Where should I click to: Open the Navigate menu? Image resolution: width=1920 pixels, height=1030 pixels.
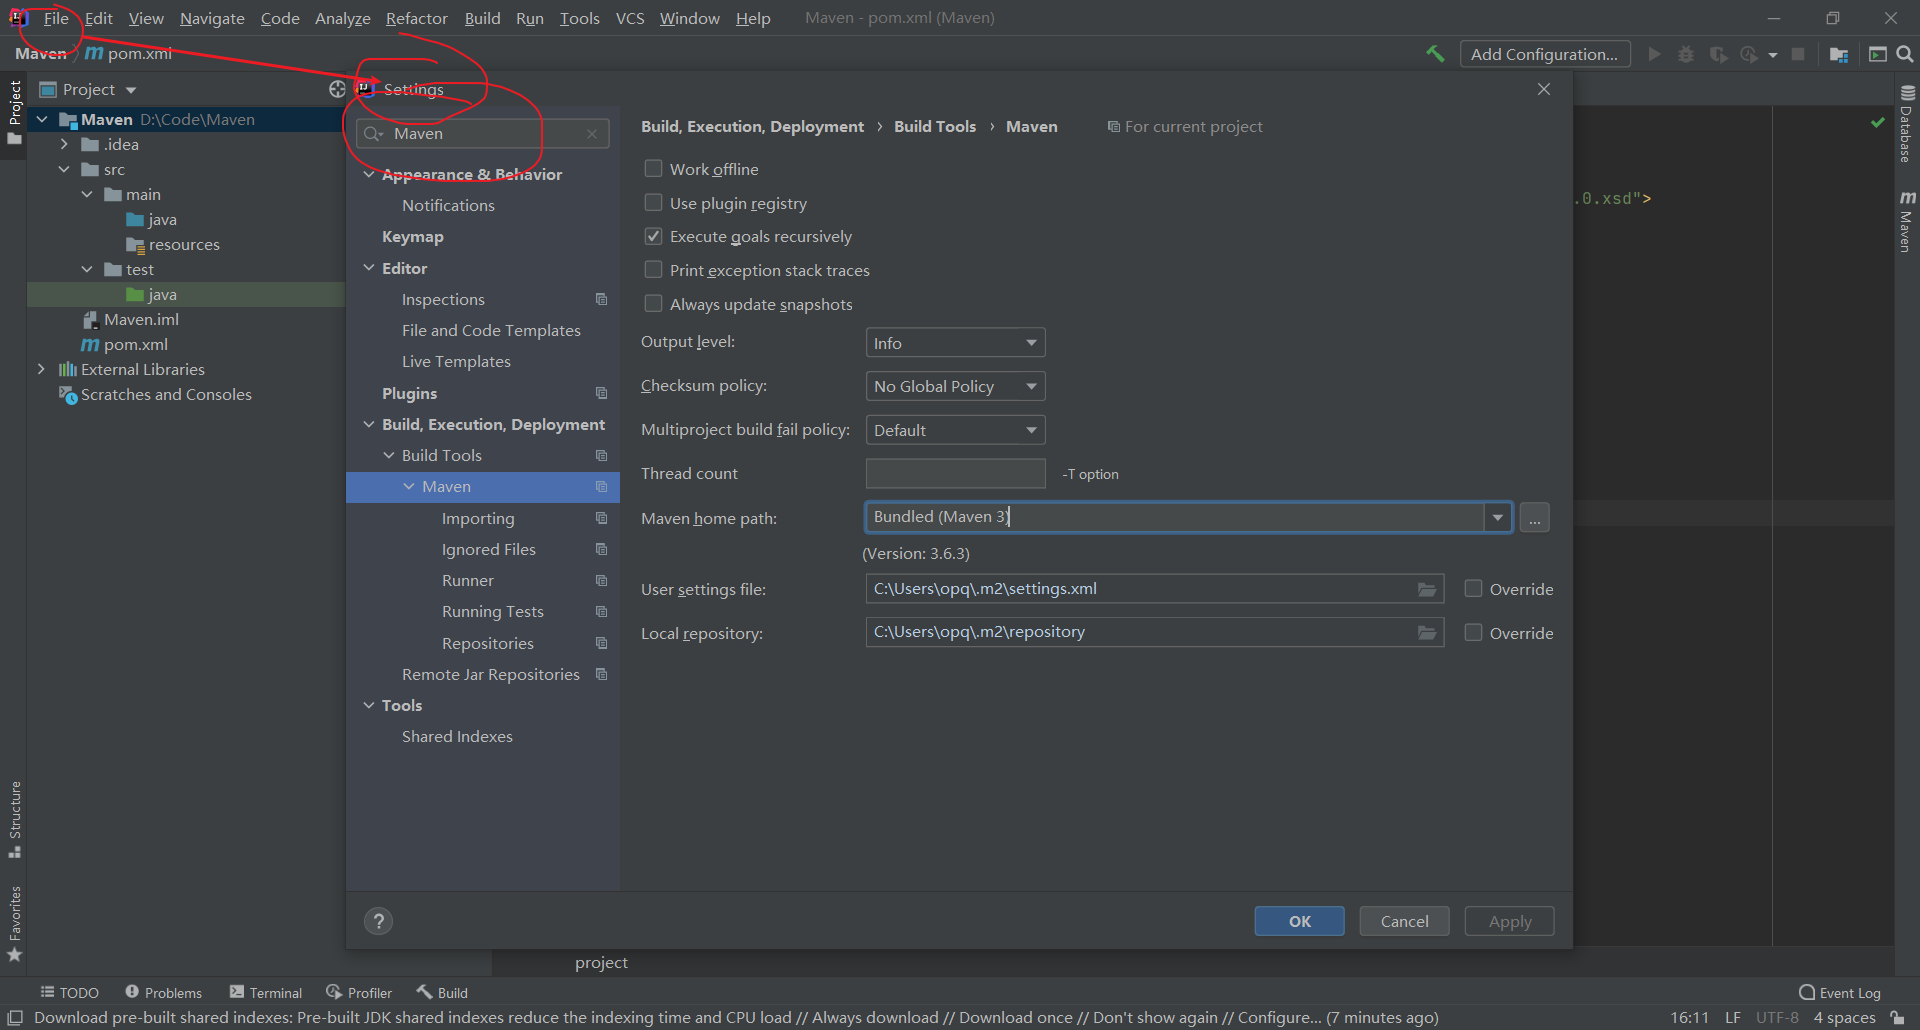tap(212, 18)
